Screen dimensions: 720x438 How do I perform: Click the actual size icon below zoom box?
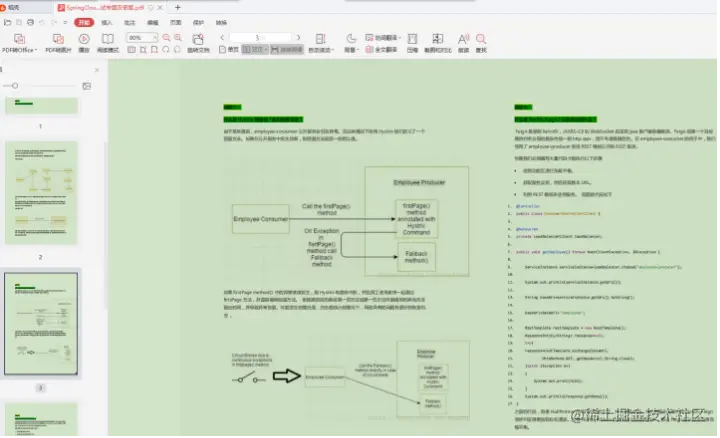(131, 50)
